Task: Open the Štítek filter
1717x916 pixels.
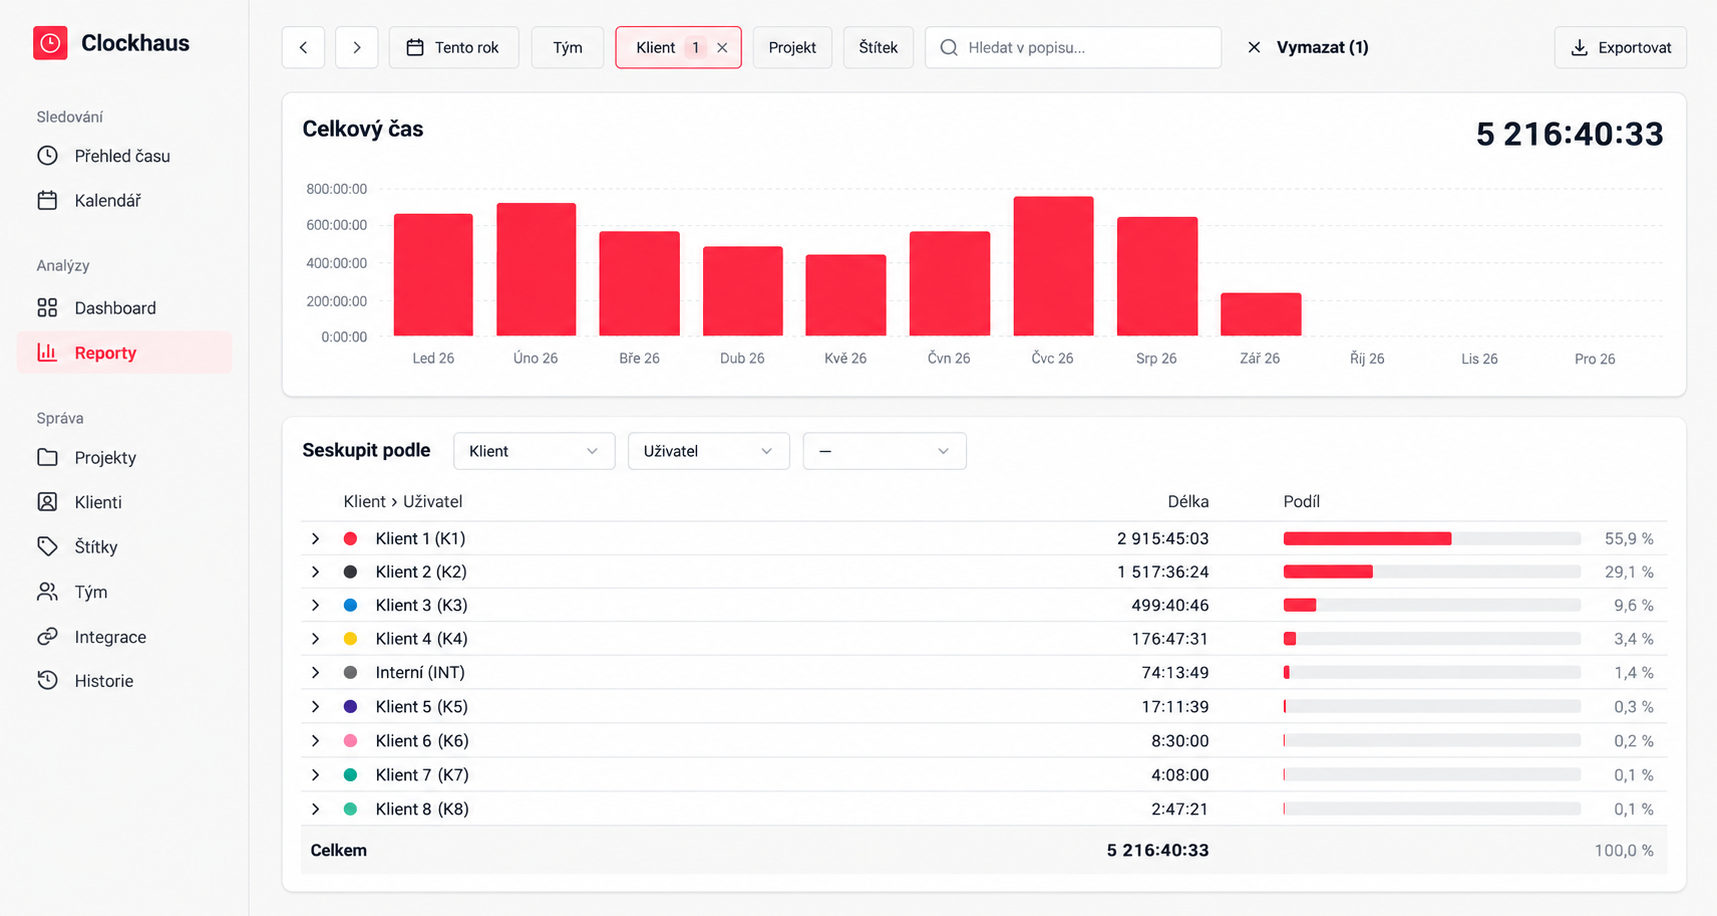Action: pos(878,47)
